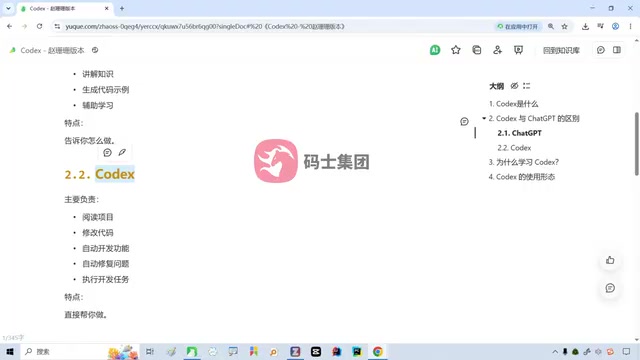
Task: Click the text 主要负责:
Action: click(81, 200)
